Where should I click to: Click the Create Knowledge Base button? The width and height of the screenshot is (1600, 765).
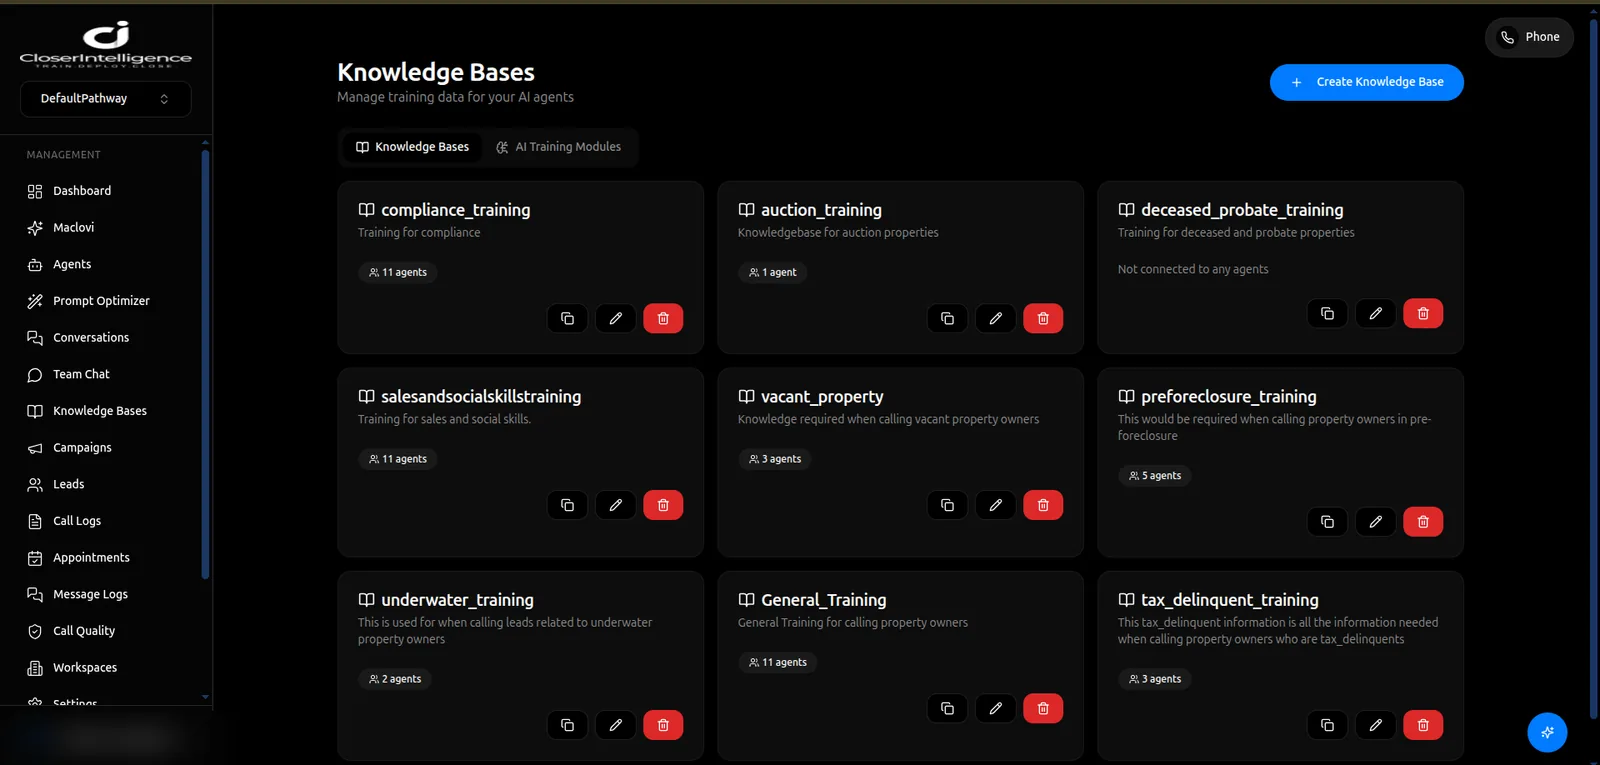(x=1366, y=82)
